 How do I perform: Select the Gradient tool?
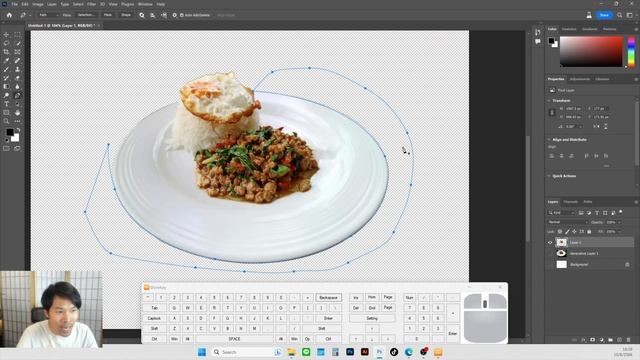[6, 87]
